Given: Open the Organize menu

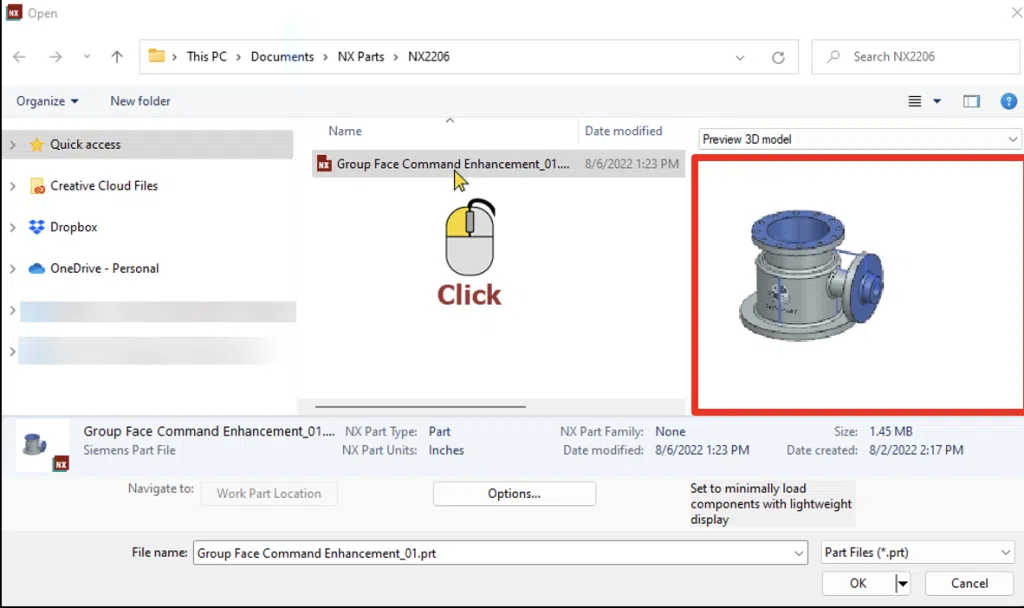Looking at the screenshot, I should tap(47, 101).
